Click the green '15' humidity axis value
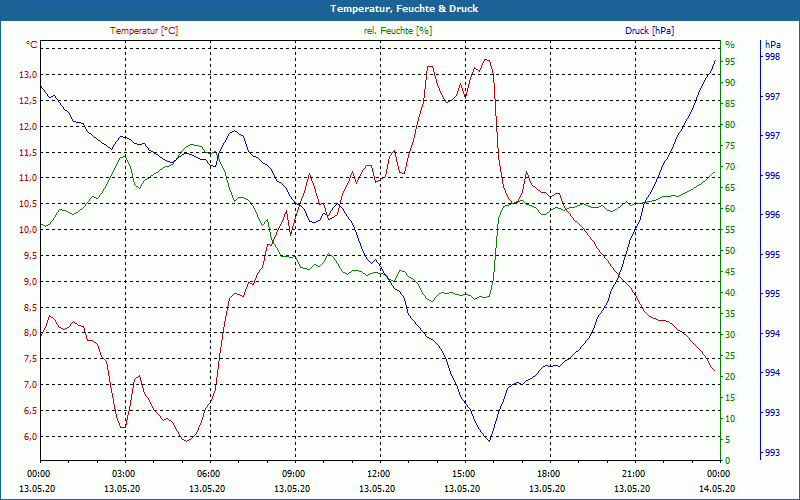This screenshot has width=800, height=500. 730,398
